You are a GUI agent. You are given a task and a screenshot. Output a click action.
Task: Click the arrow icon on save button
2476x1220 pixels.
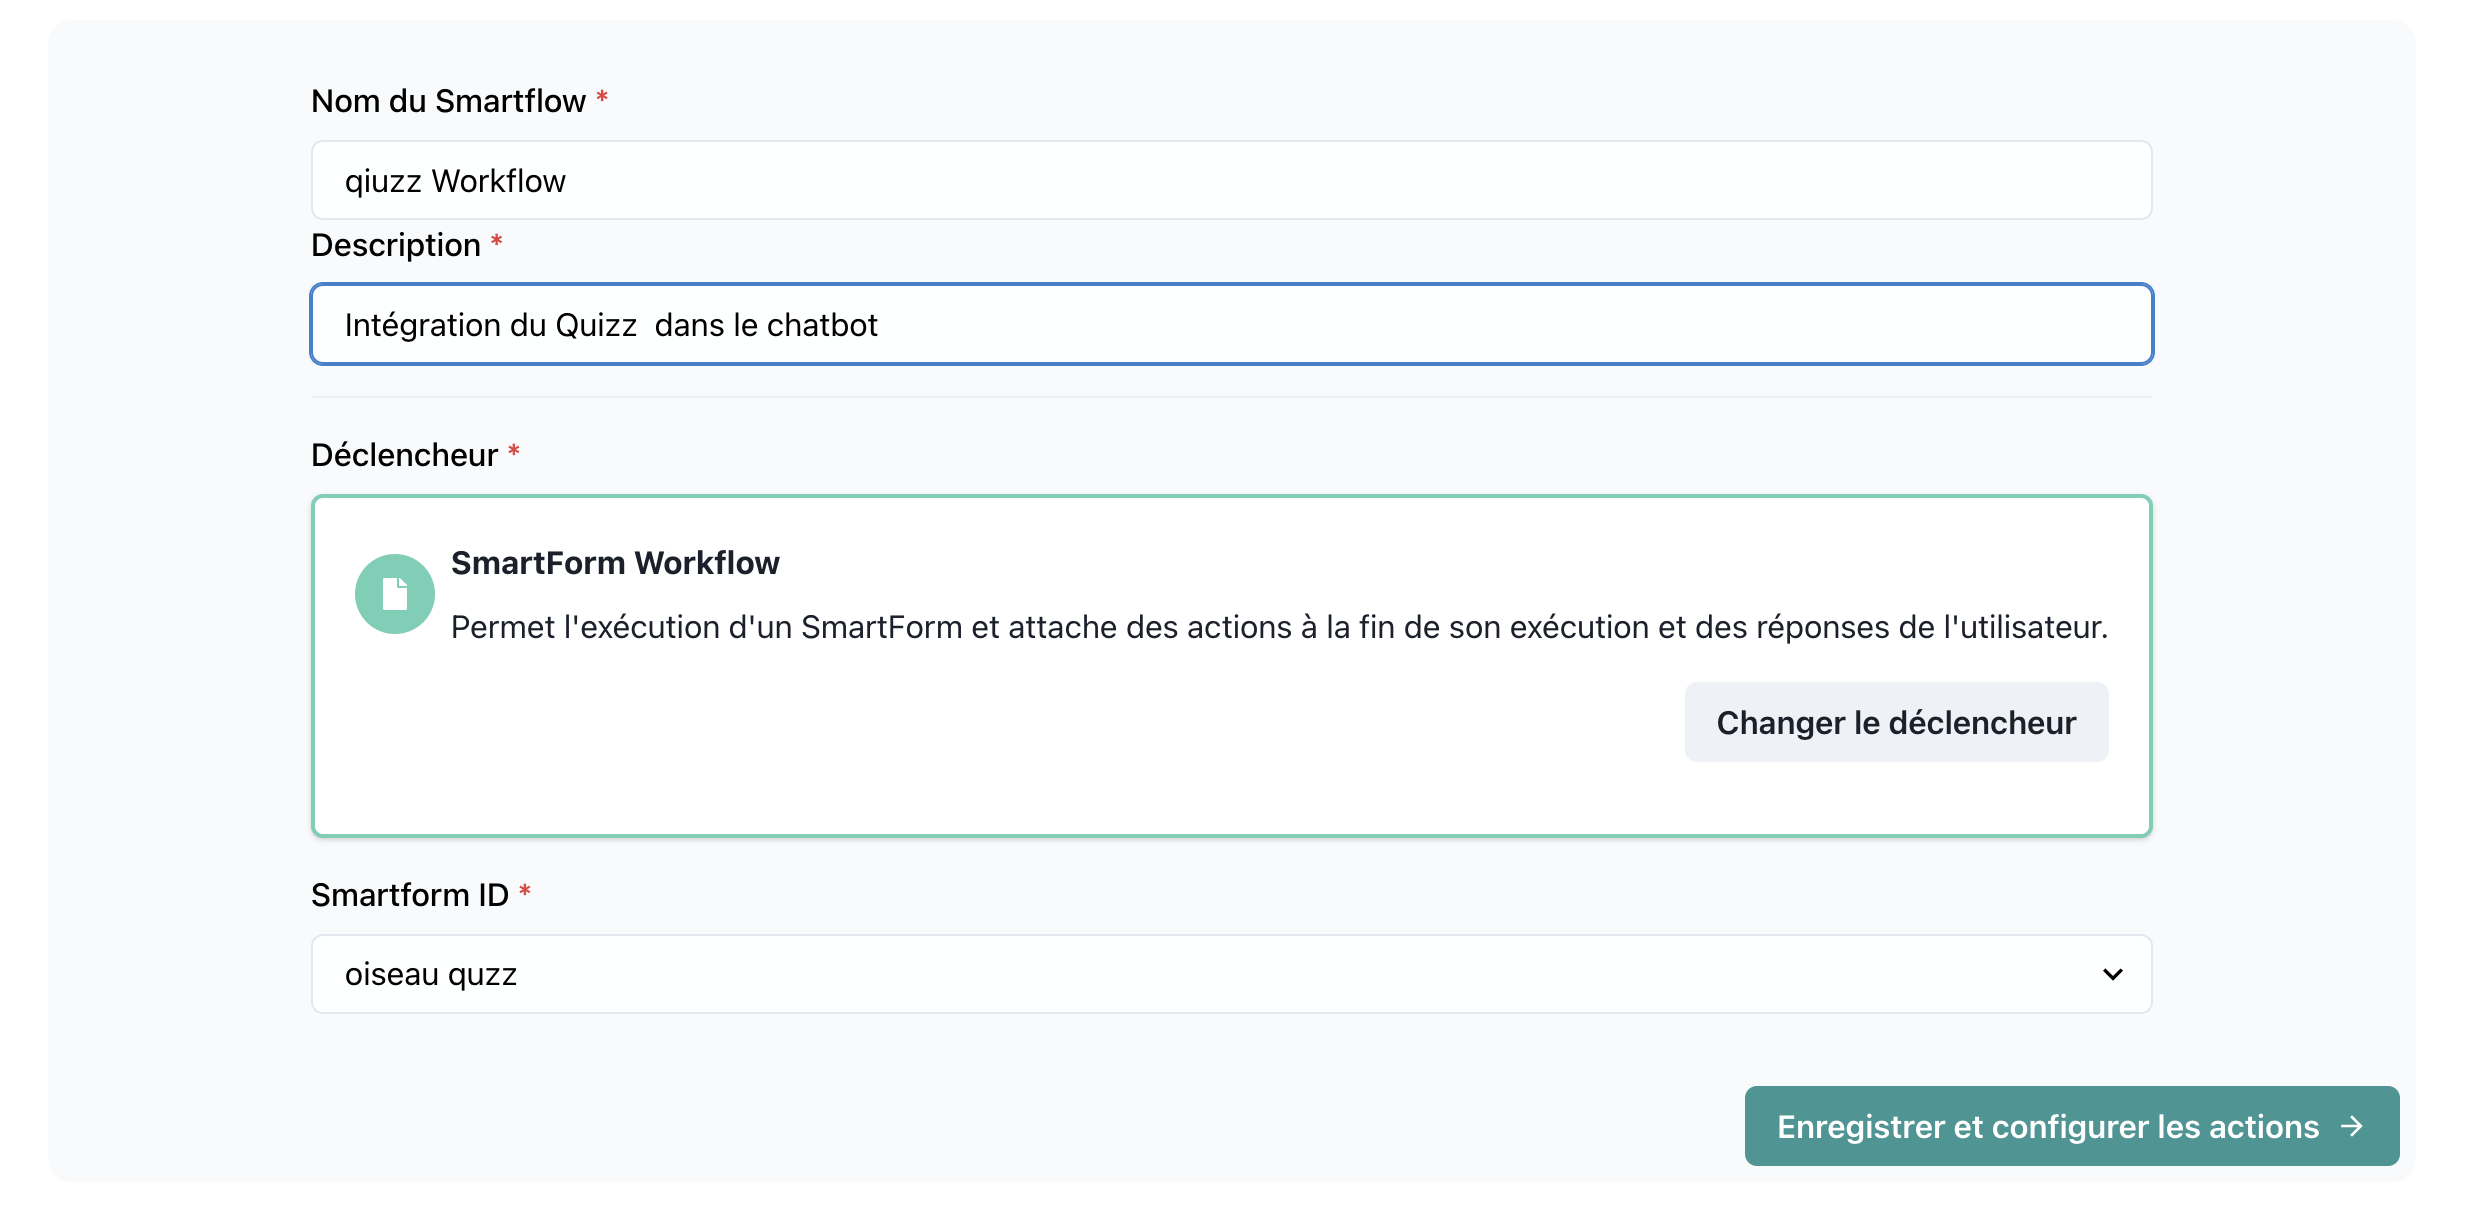point(2352,1126)
